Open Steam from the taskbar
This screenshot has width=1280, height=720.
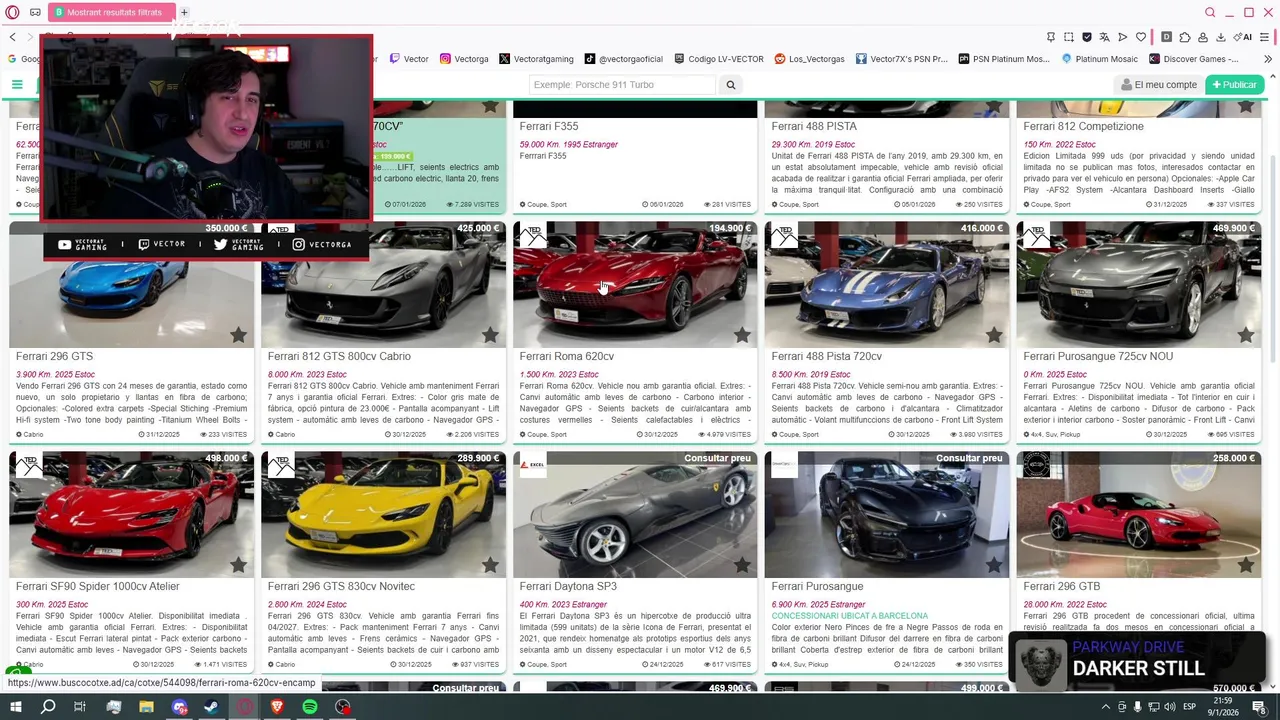coord(212,707)
